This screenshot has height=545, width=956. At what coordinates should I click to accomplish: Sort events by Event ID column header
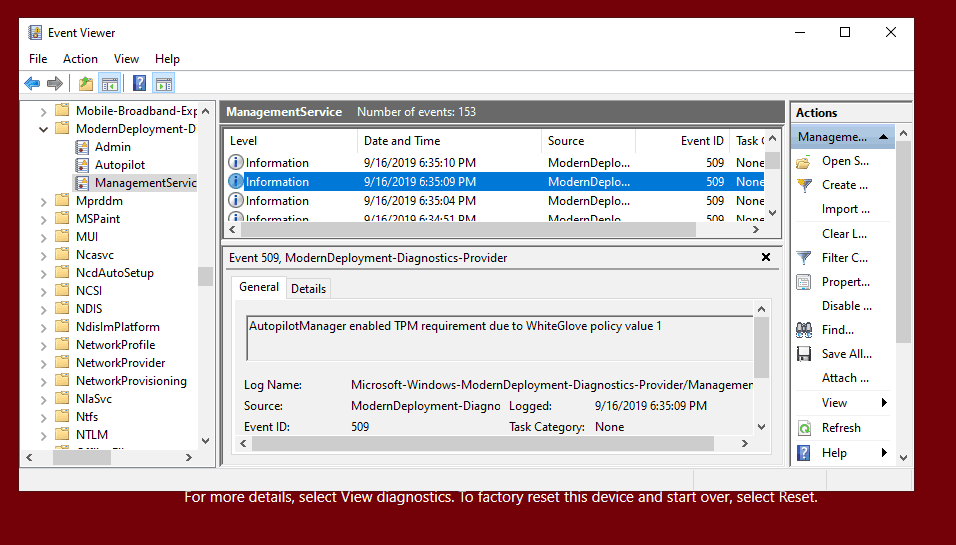coord(682,141)
